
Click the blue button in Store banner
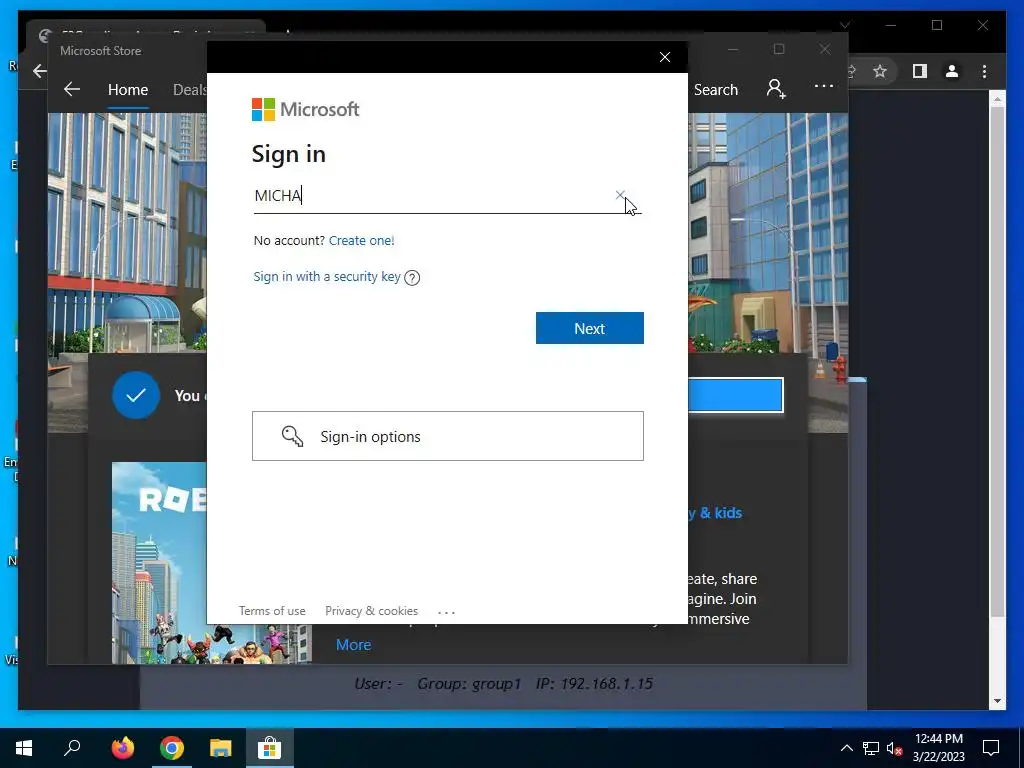(735, 395)
